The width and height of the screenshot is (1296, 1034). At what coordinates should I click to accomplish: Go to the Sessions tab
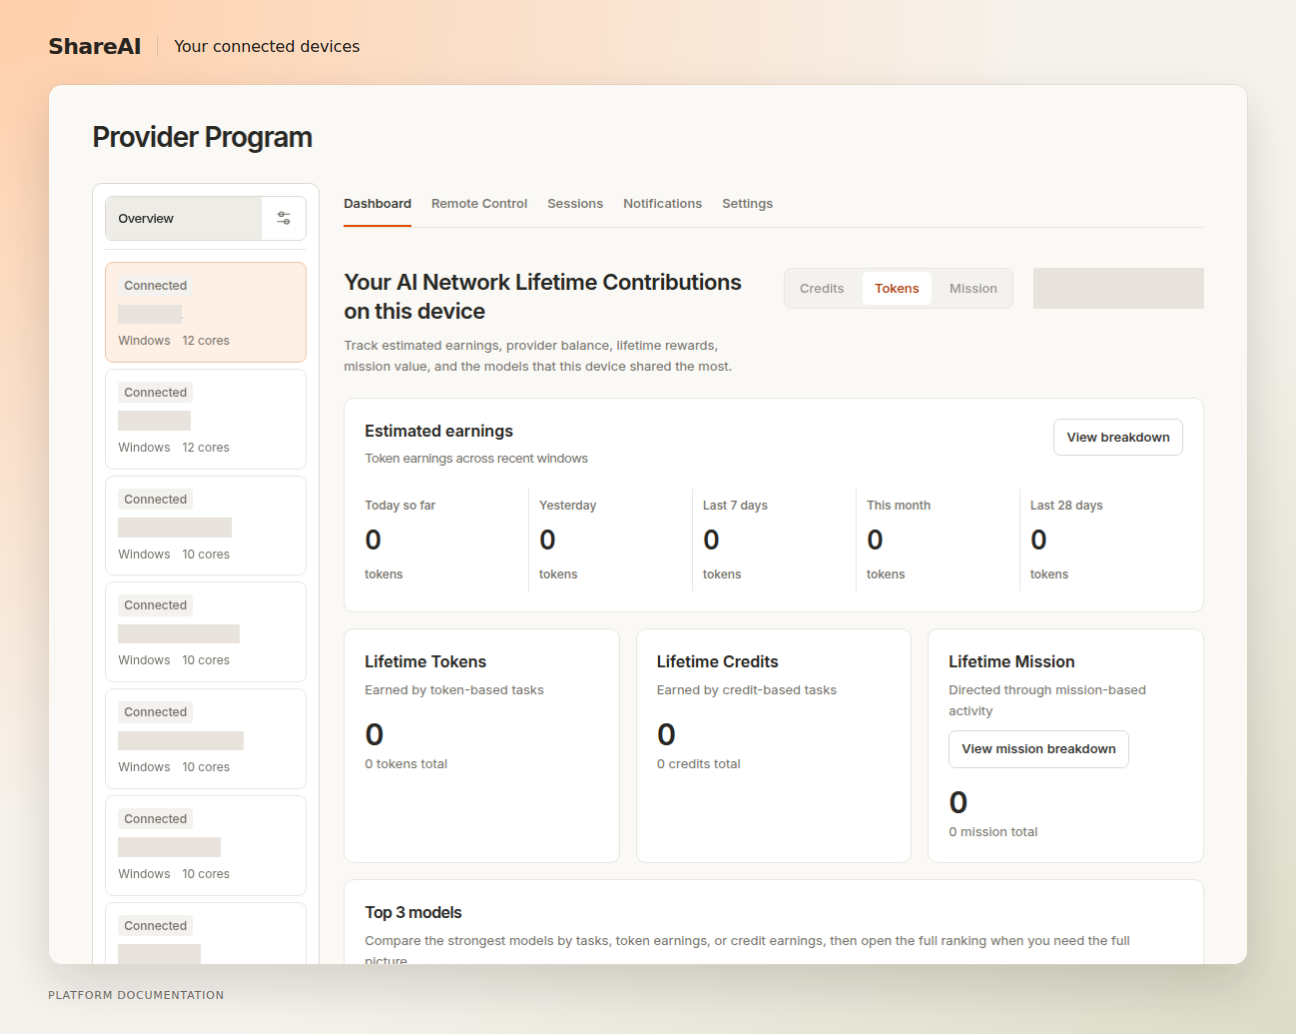pos(575,204)
